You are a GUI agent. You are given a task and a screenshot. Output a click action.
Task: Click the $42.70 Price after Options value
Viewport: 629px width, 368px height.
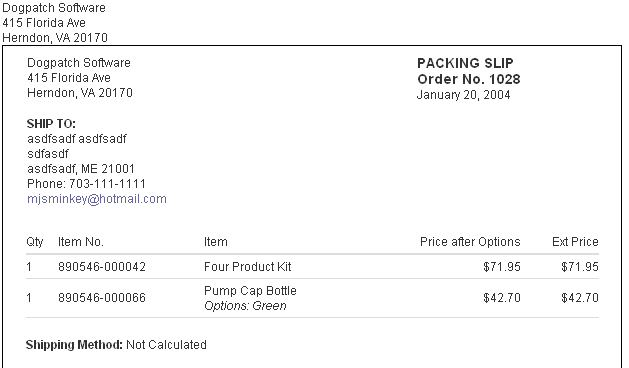pyautogui.click(x=502, y=298)
